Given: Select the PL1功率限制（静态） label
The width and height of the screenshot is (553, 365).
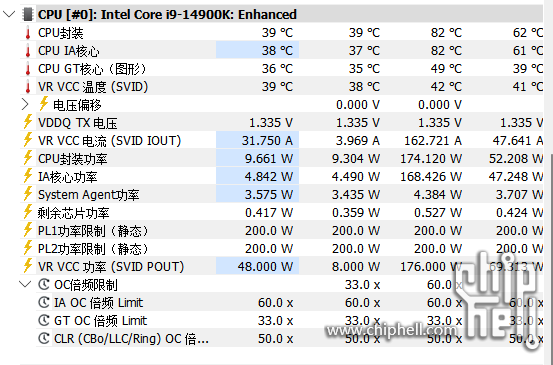Looking at the screenshot, I should click(93, 231).
